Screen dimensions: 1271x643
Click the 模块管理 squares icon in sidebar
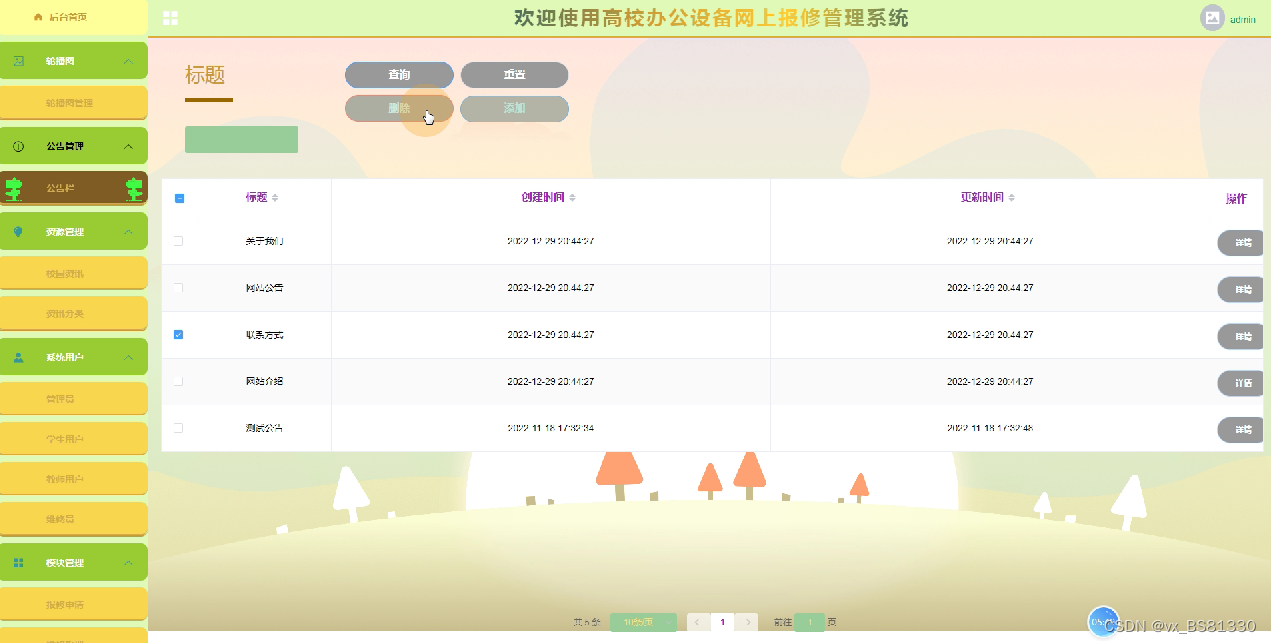point(18,563)
